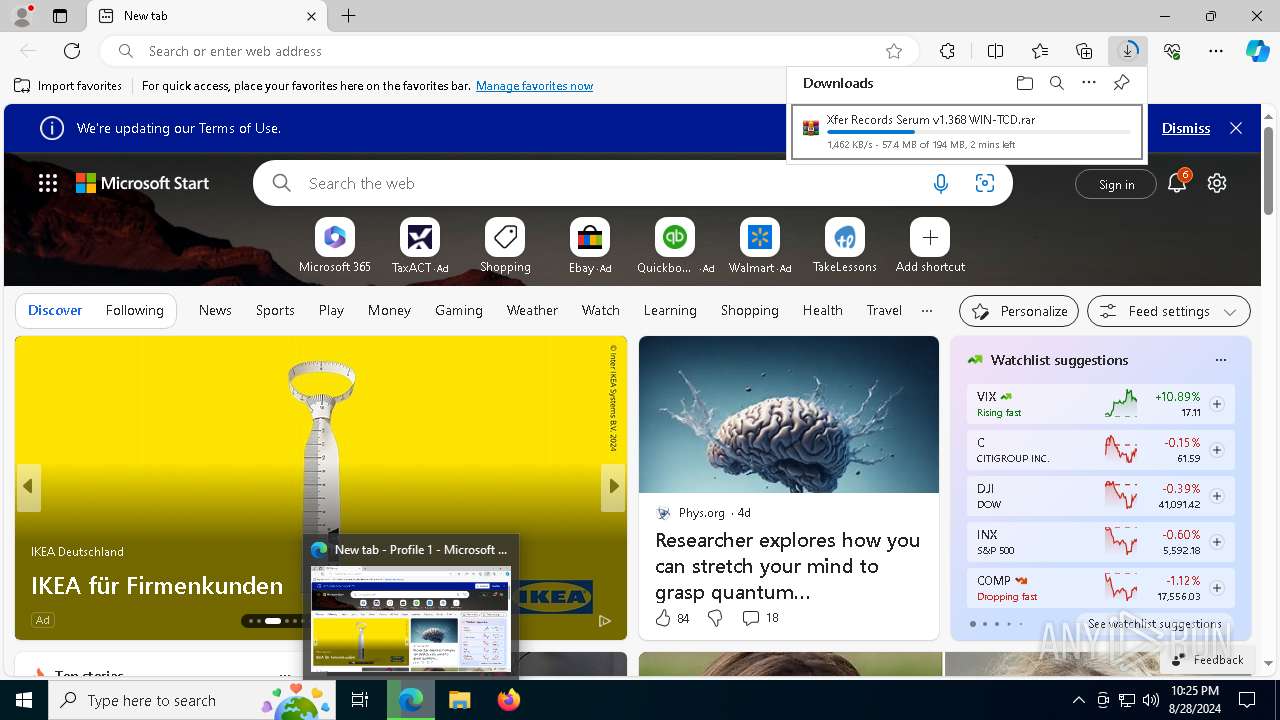Open the Gaming feed category
The height and width of the screenshot is (720, 1280).
click(459, 310)
